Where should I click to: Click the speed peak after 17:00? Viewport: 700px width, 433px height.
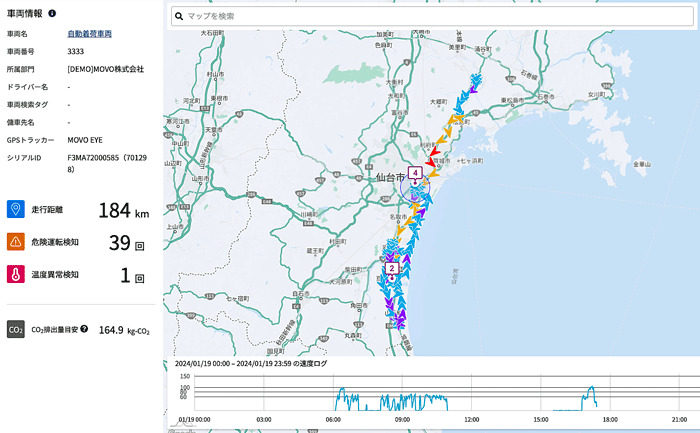pyautogui.click(x=592, y=388)
